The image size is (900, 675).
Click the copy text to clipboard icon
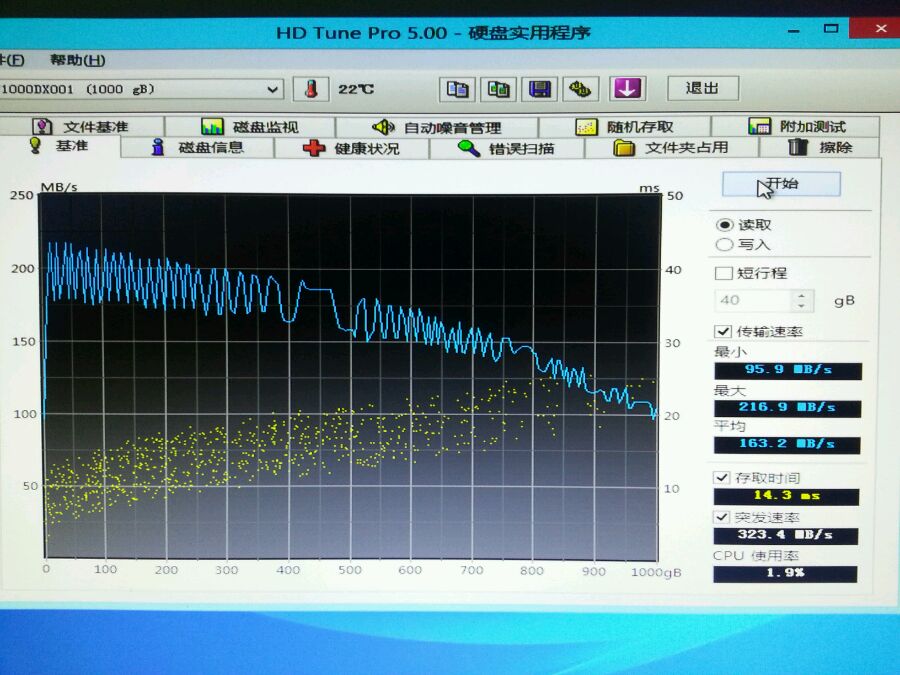click(x=457, y=89)
